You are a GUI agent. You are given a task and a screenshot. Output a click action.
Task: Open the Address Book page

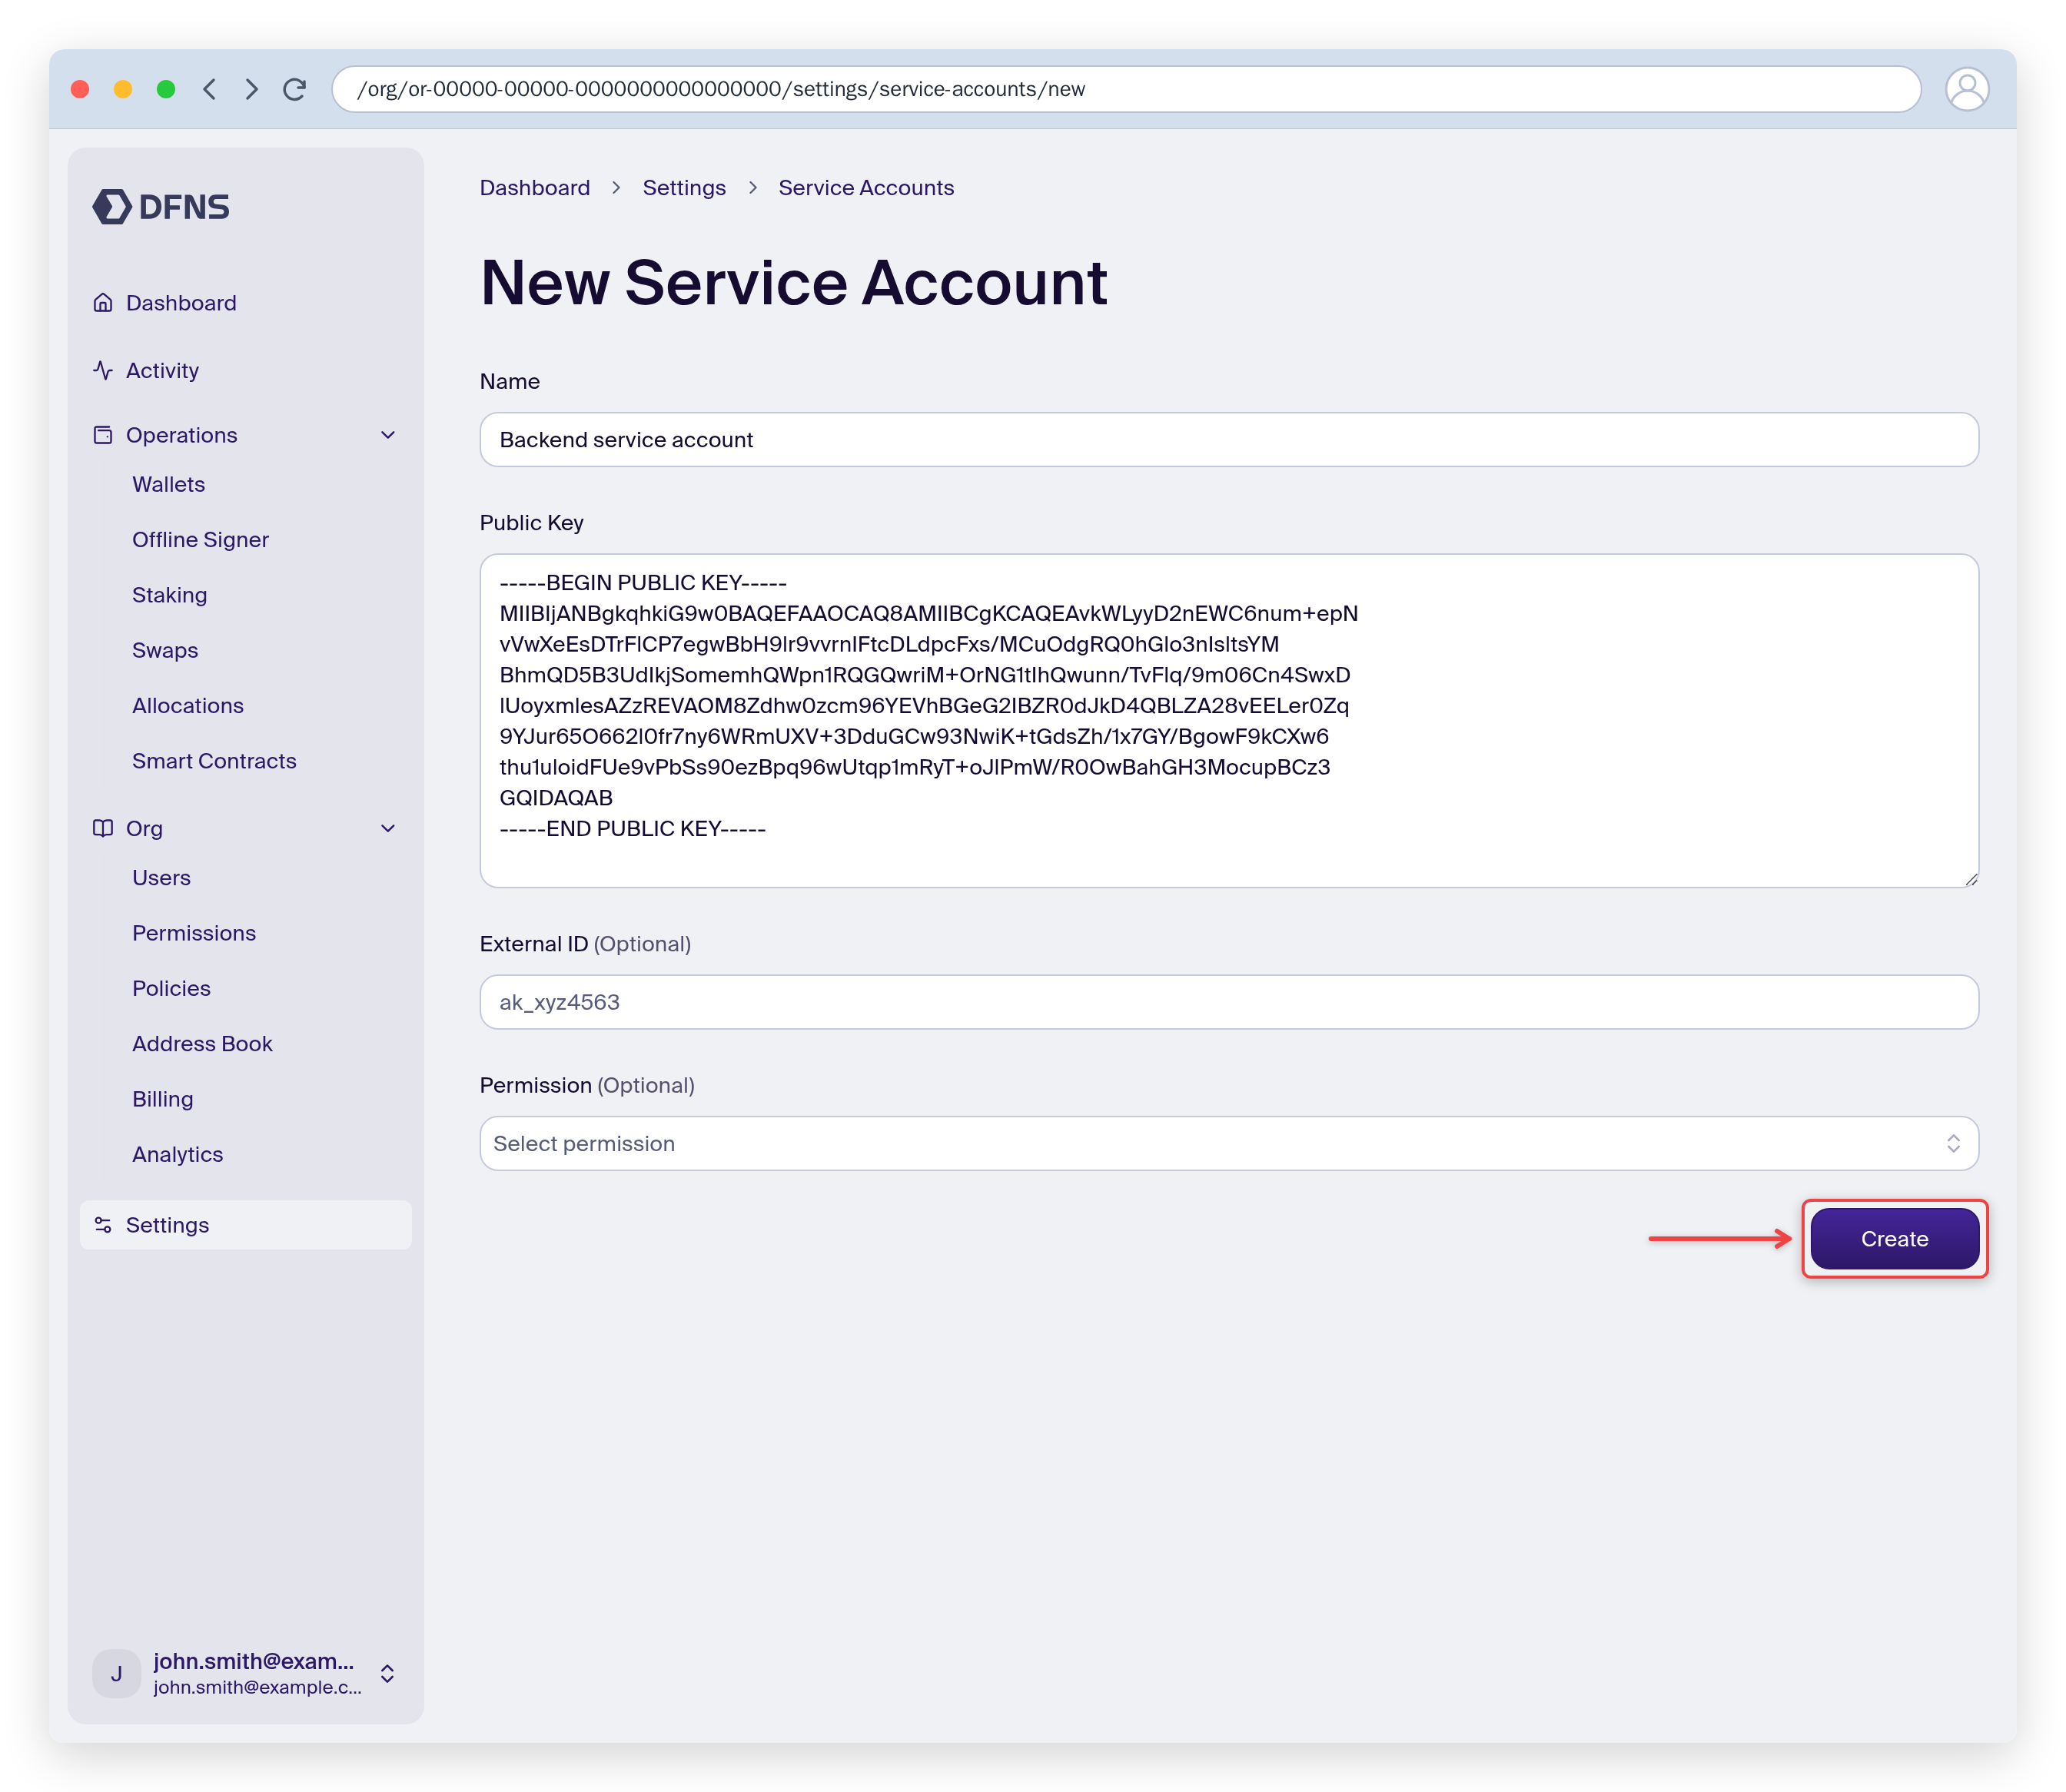[x=202, y=1043]
